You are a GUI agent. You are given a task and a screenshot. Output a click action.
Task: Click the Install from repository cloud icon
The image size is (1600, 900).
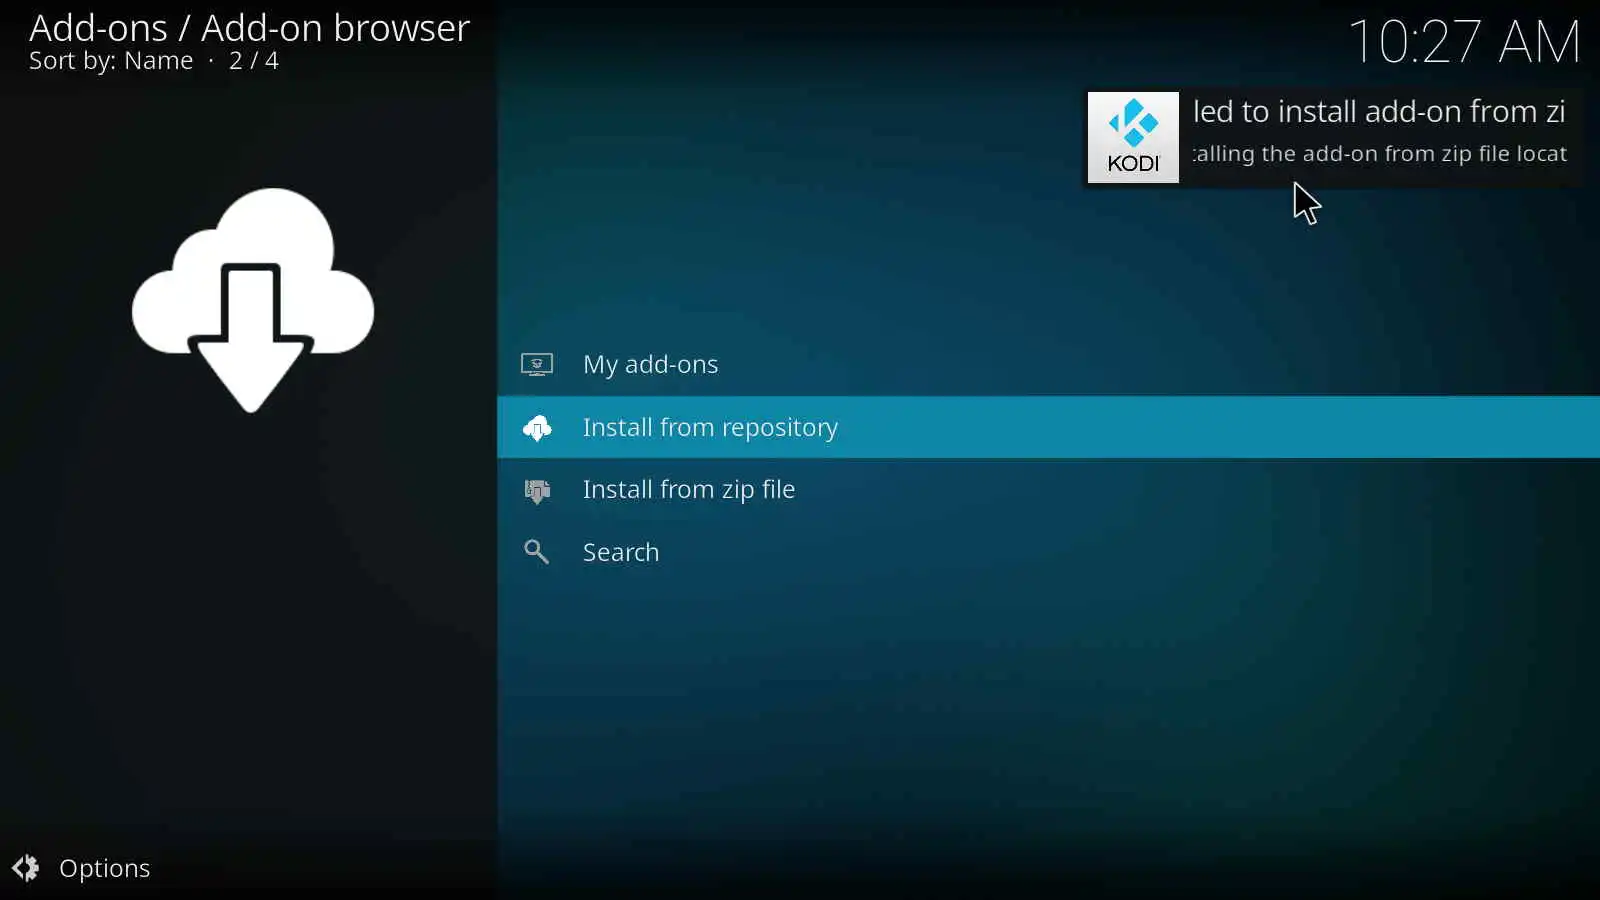(x=537, y=428)
